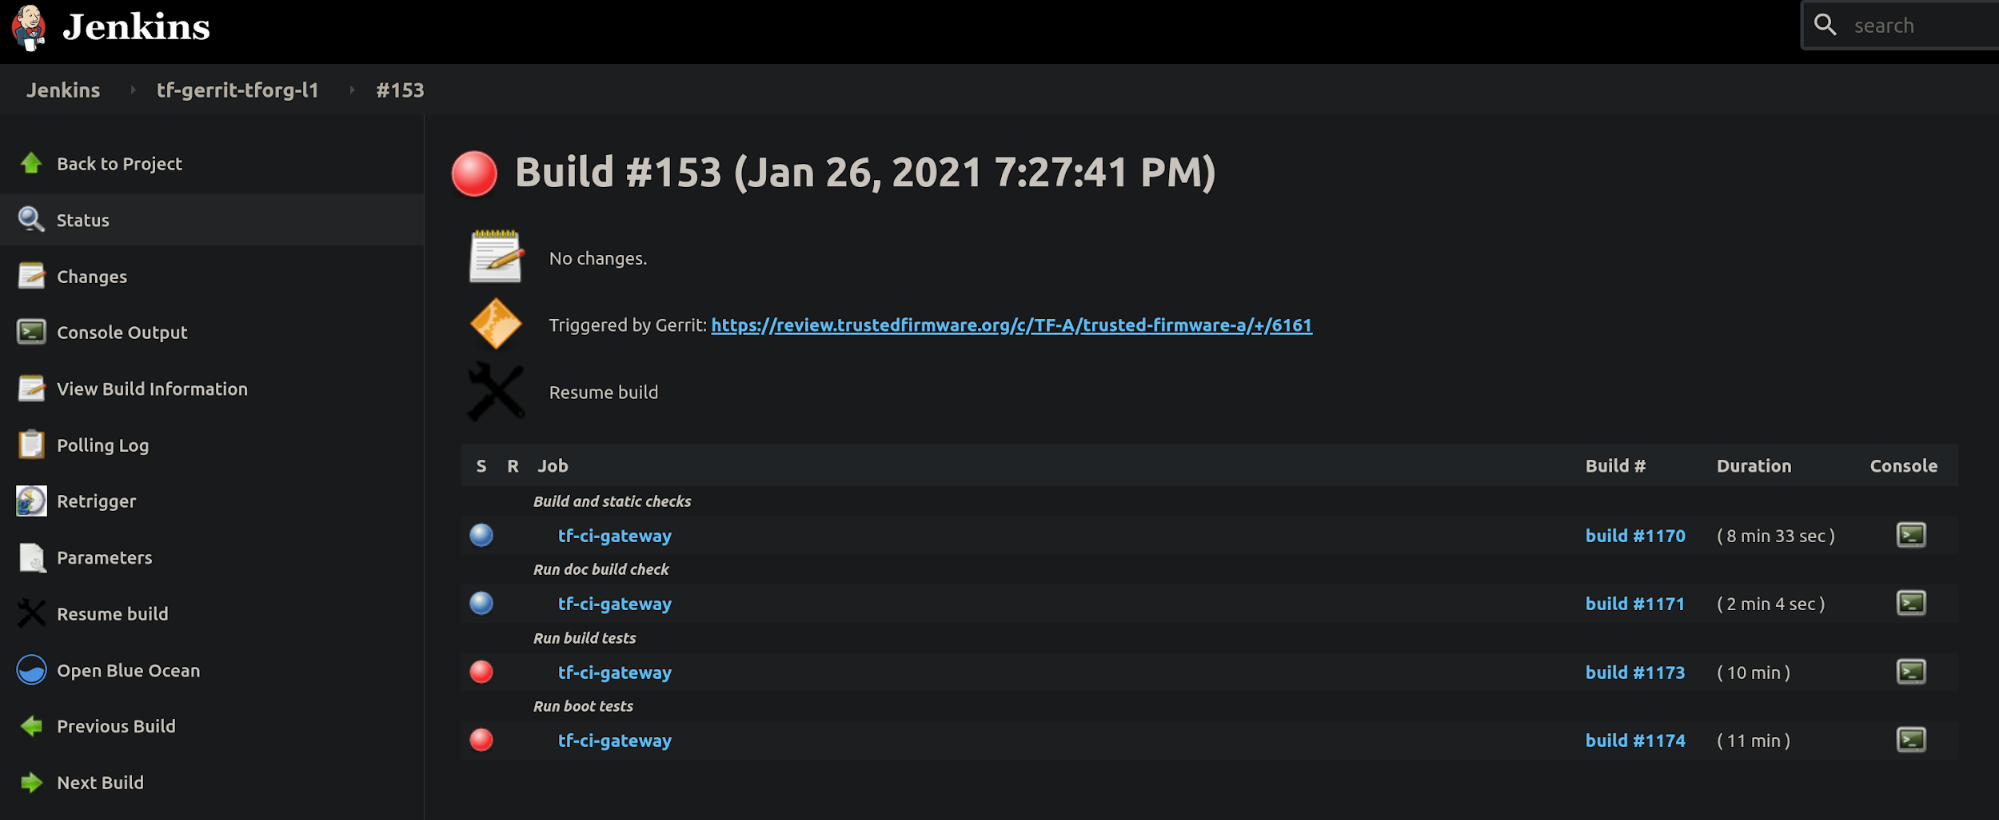
Task: Focus the Jenkins search box
Action: coord(1920,26)
